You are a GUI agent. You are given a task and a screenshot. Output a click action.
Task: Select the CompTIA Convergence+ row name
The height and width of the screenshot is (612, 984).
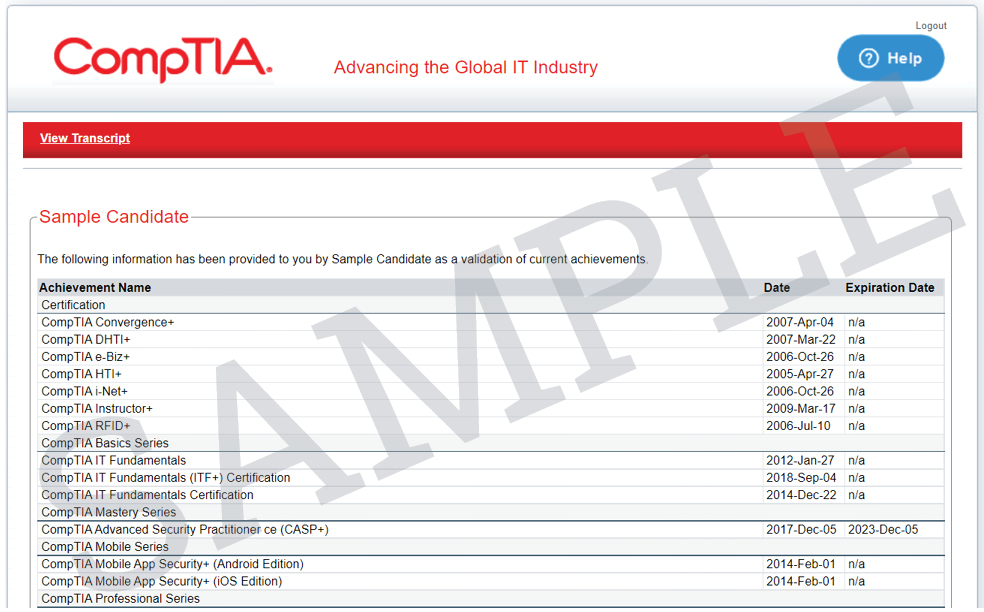(107, 322)
